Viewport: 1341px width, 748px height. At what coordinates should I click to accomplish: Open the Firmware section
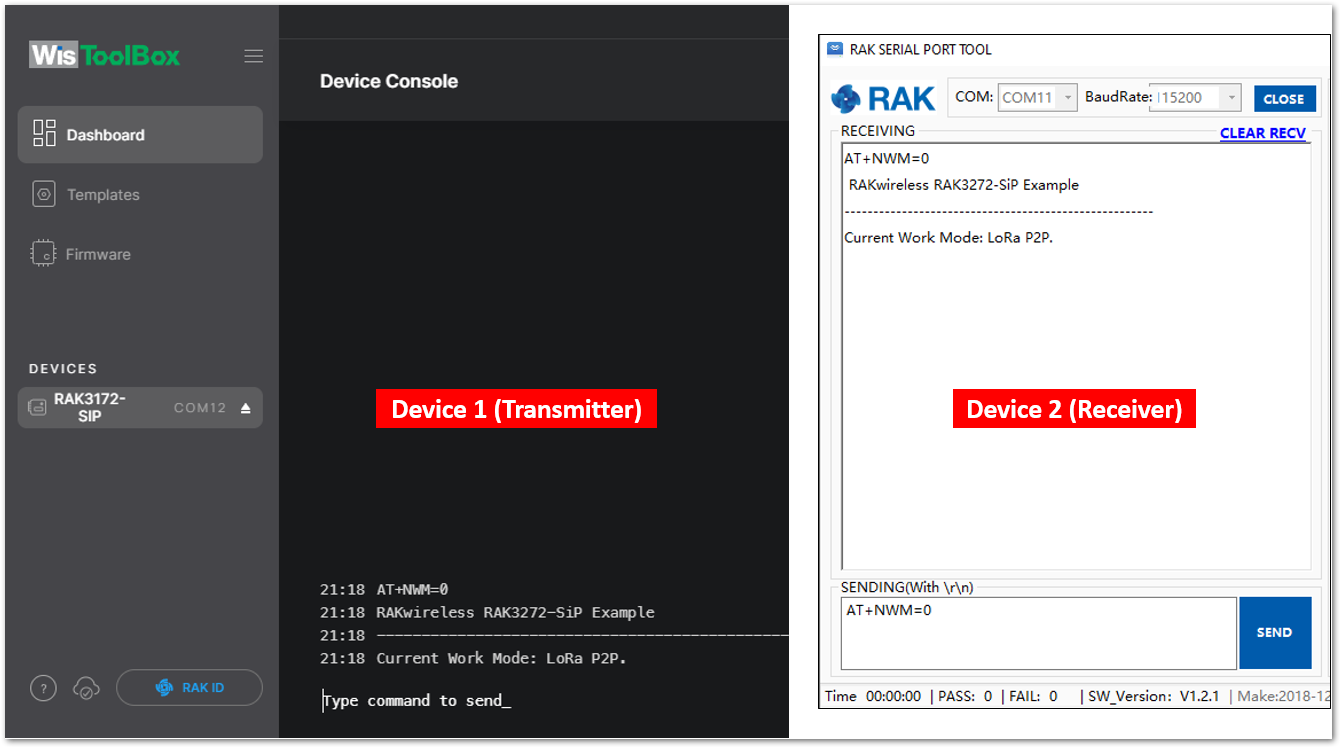pyautogui.click(x=98, y=254)
